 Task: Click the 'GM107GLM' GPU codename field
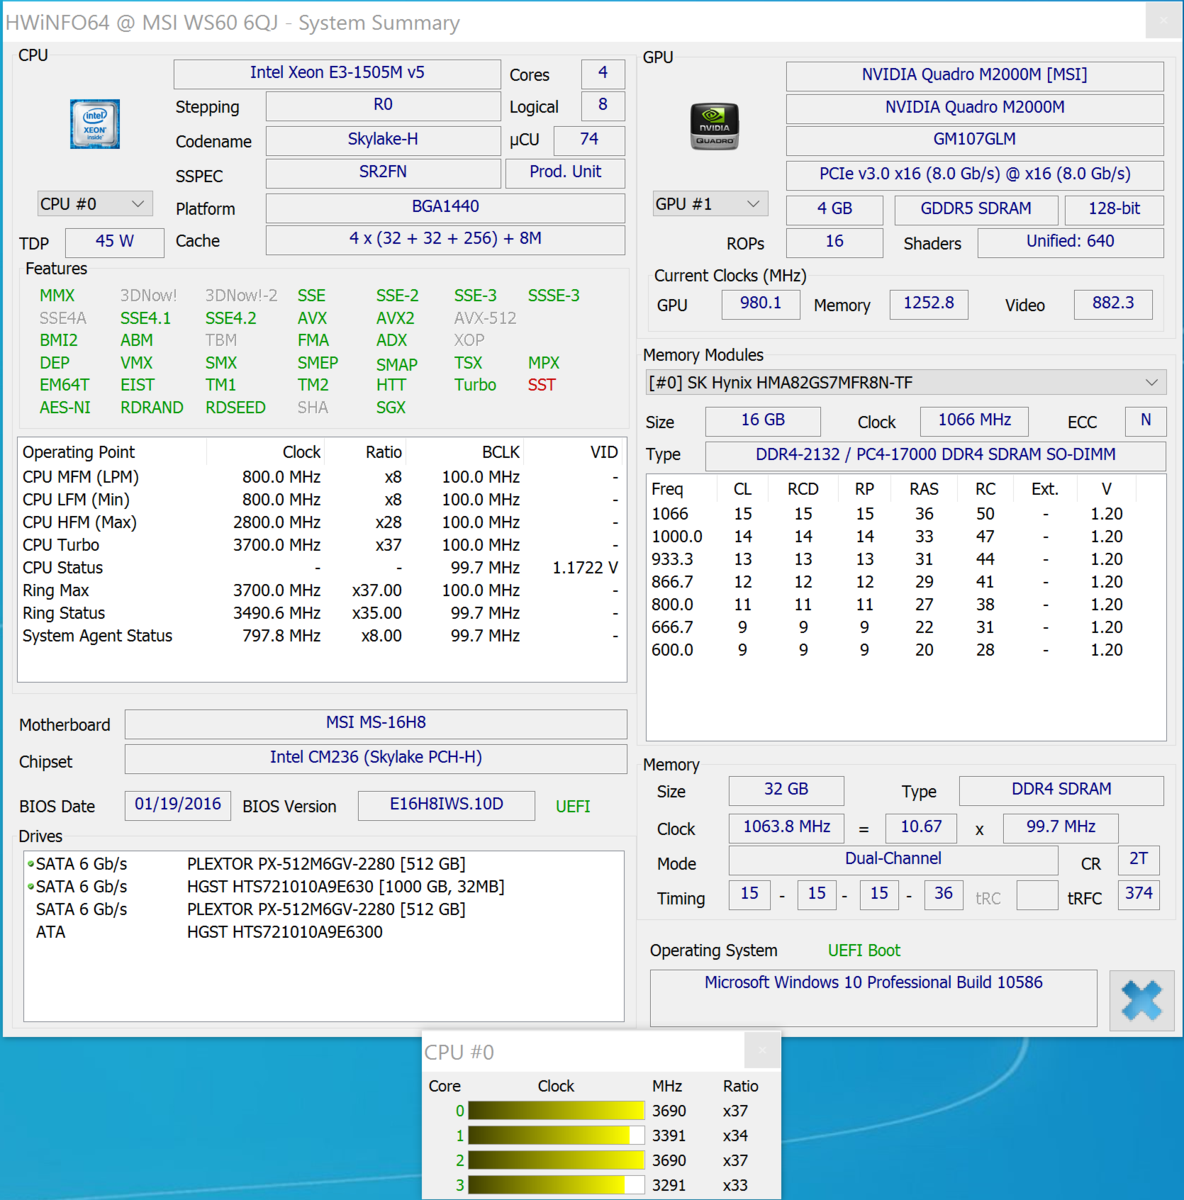click(x=975, y=140)
